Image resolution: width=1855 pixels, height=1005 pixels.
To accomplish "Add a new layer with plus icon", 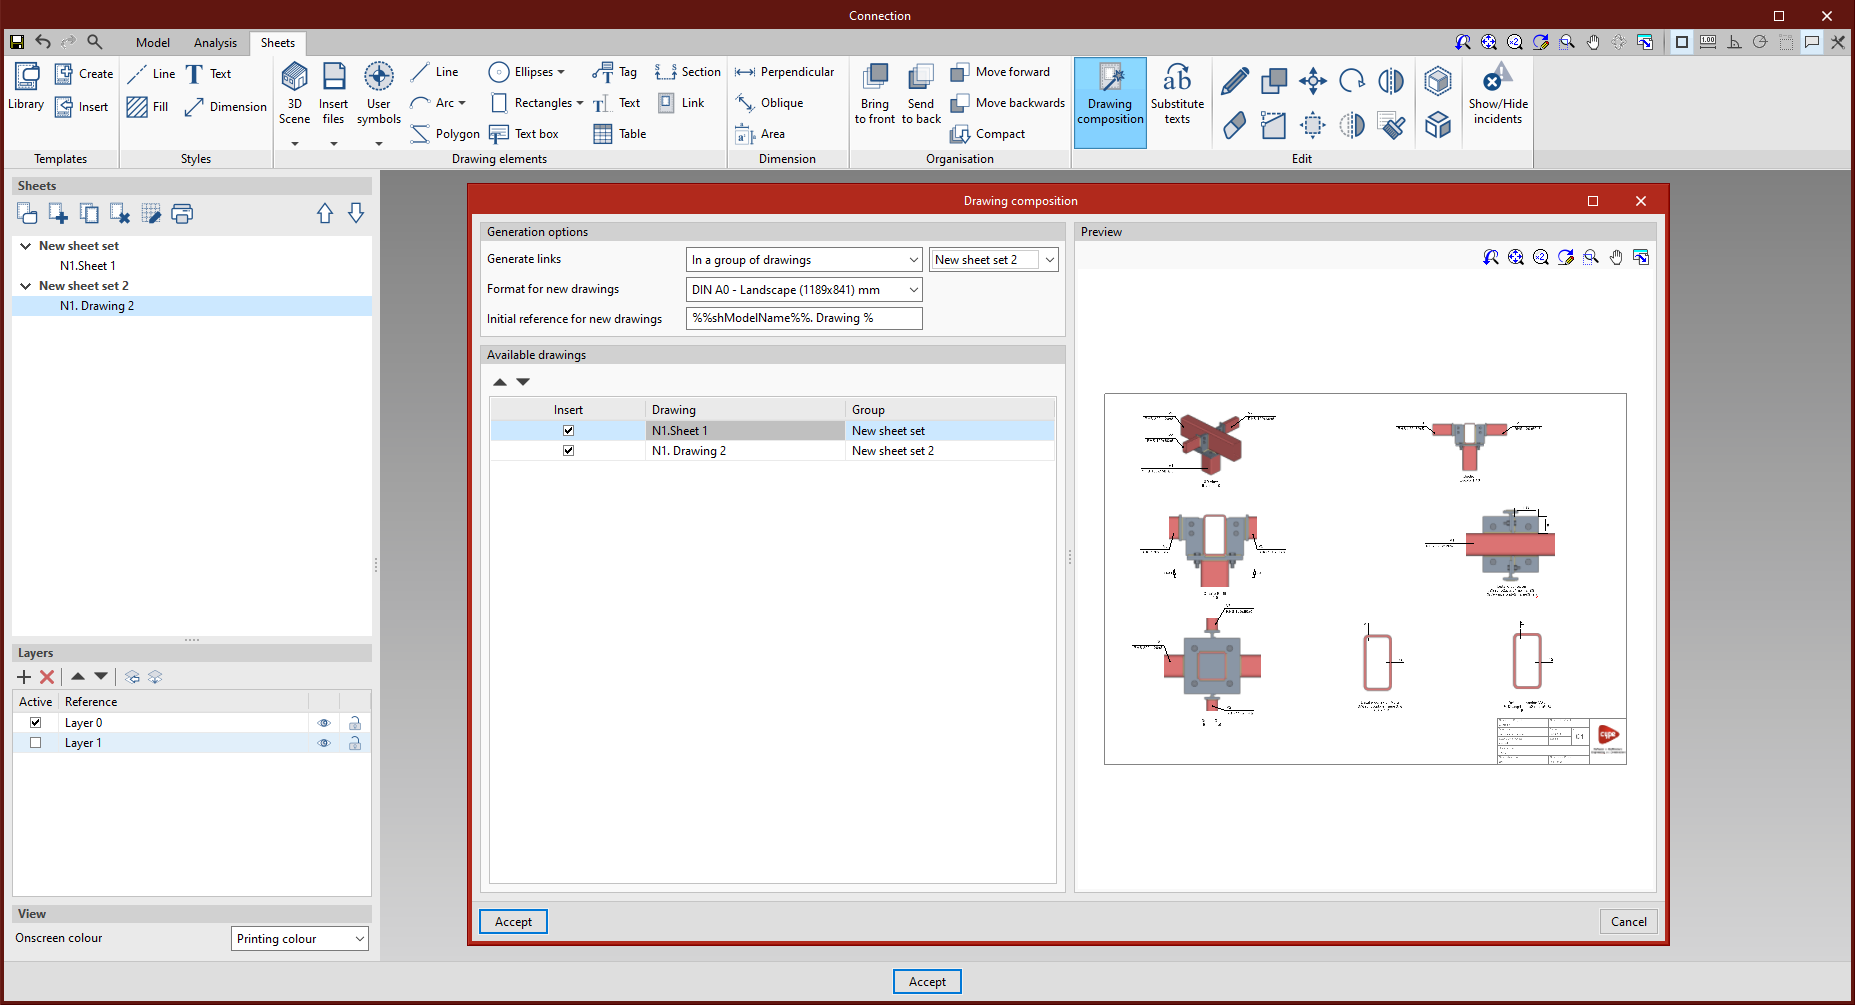I will point(24,677).
